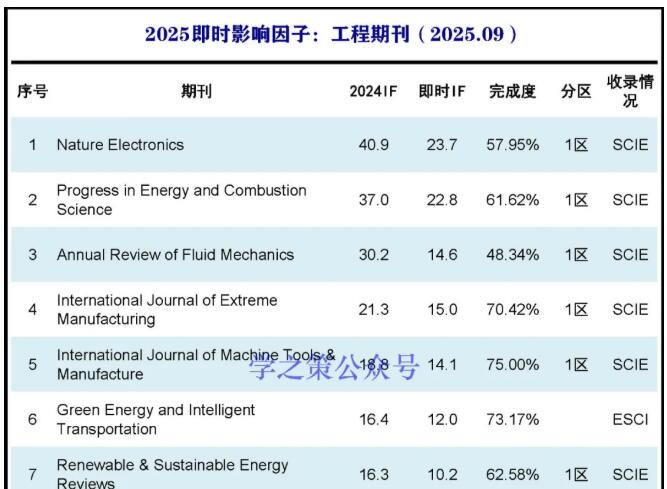Click the 学之策公众号 watermark text
This screenshot has height=489, width=667.
point(333,367)
